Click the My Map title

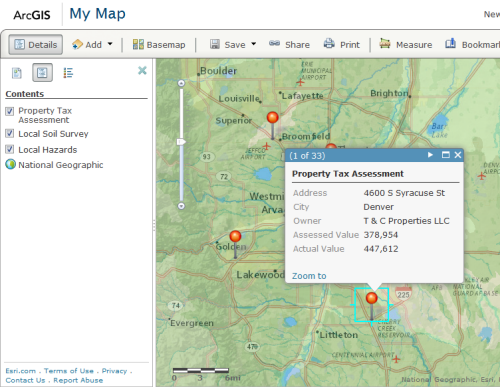(97, 14)
